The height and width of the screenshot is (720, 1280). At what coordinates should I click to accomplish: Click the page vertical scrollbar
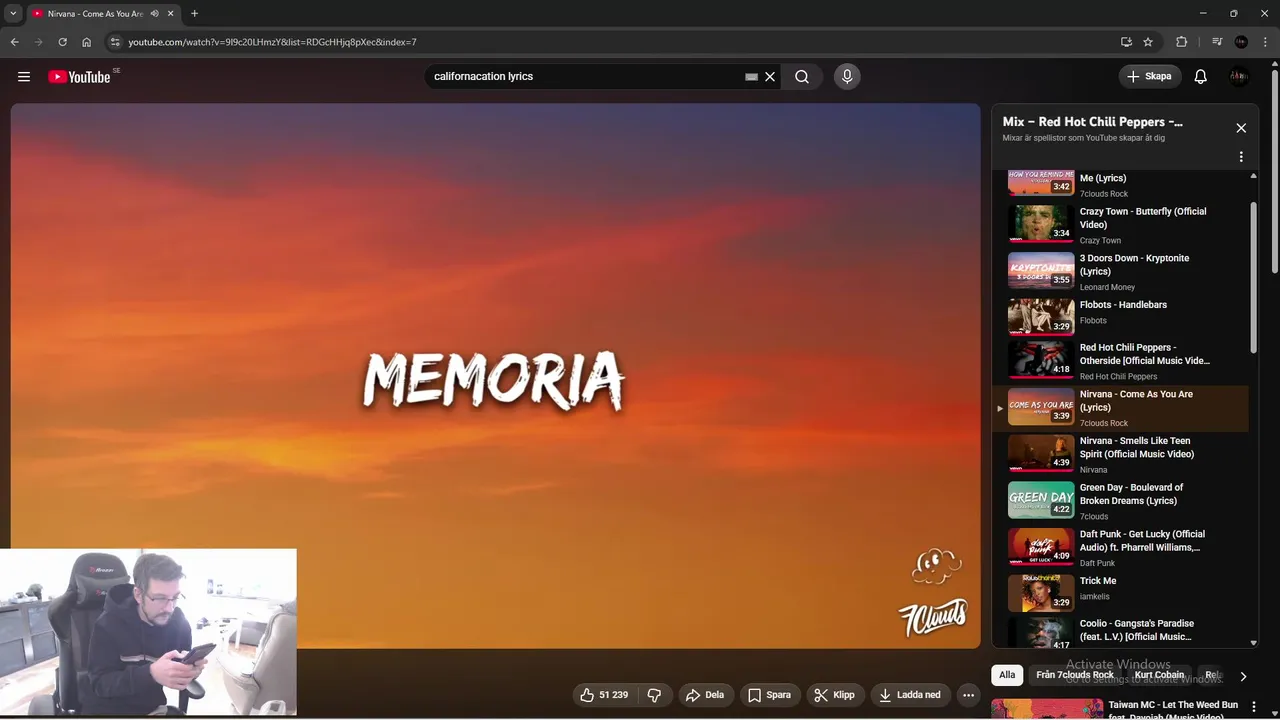click(x=1274, y=170)
